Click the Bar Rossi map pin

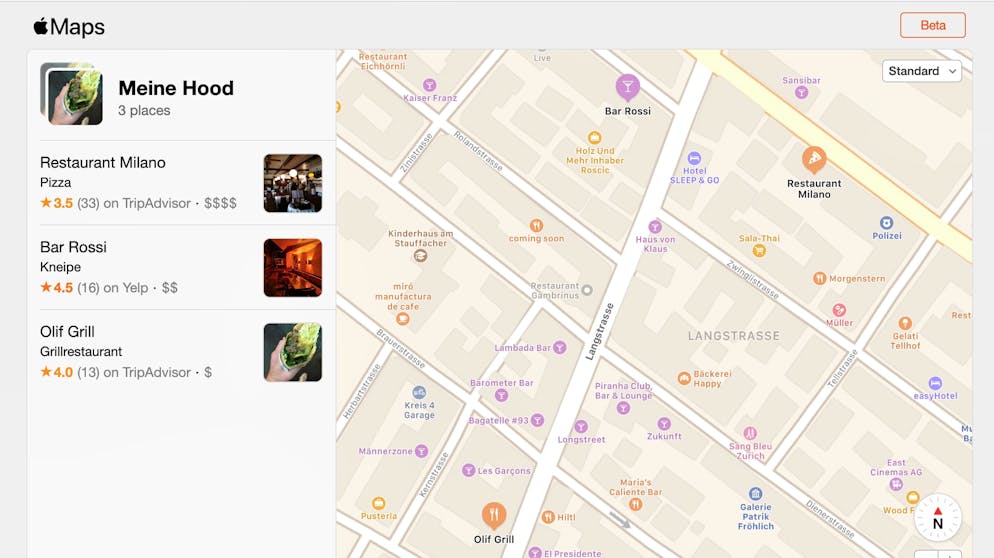point(628,88)
